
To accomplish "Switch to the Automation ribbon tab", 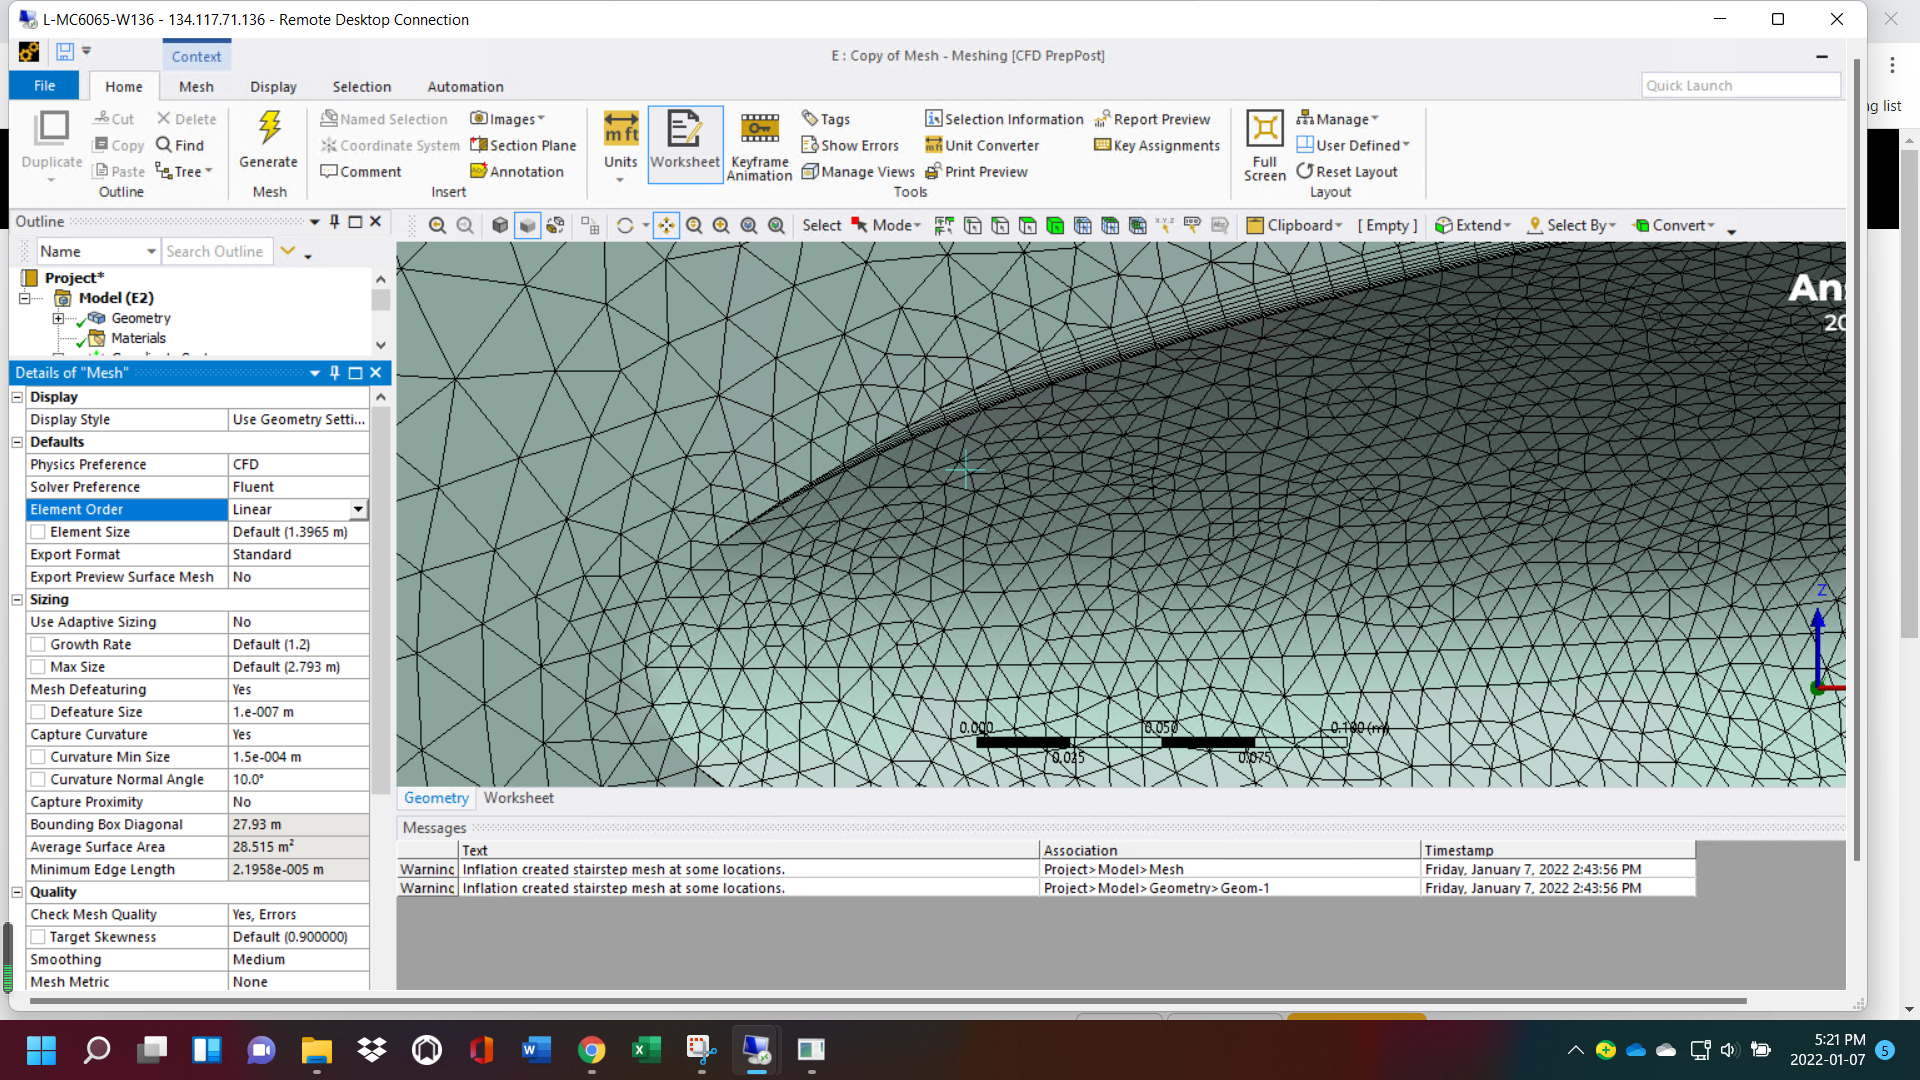I will coord(465,87).
